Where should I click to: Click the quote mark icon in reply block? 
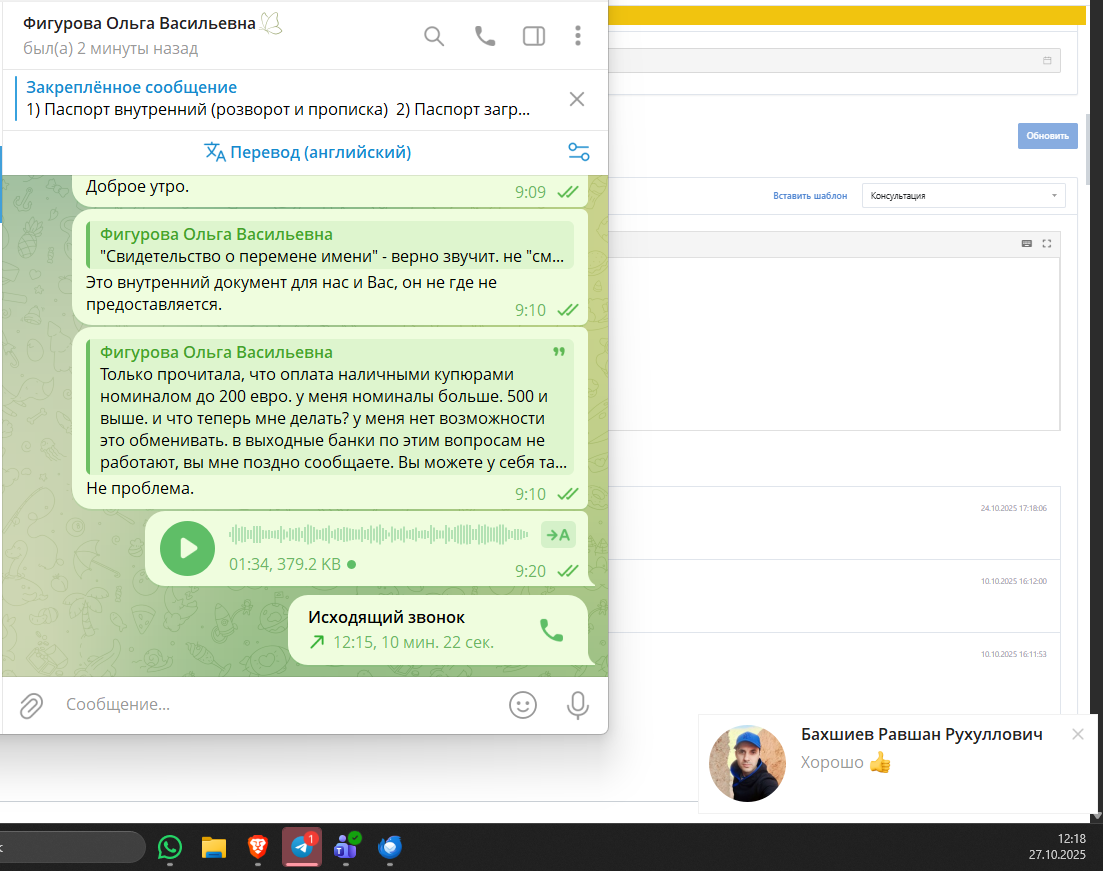click(559, 352)
